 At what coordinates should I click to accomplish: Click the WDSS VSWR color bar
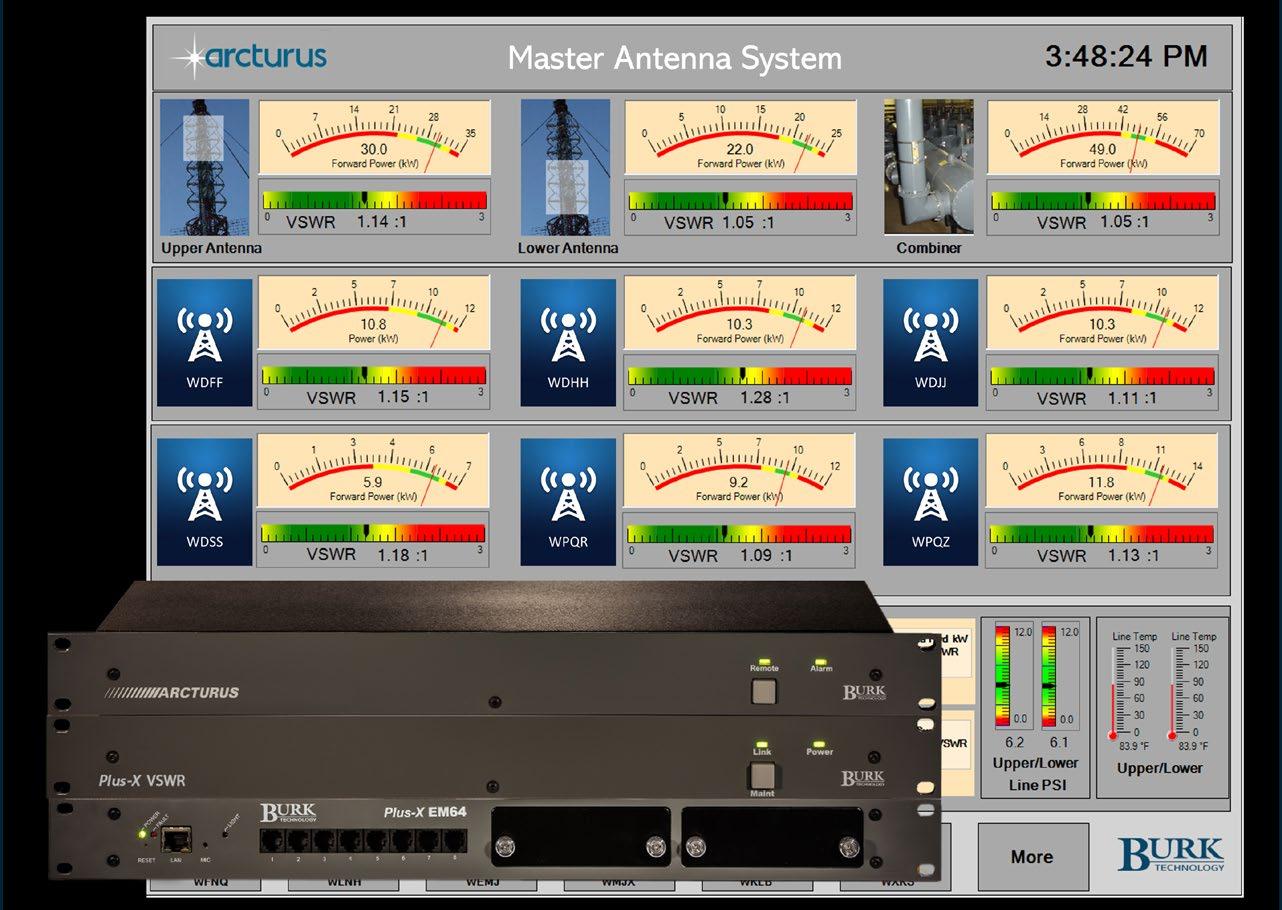pyautogui.click(x=374, y=533)
